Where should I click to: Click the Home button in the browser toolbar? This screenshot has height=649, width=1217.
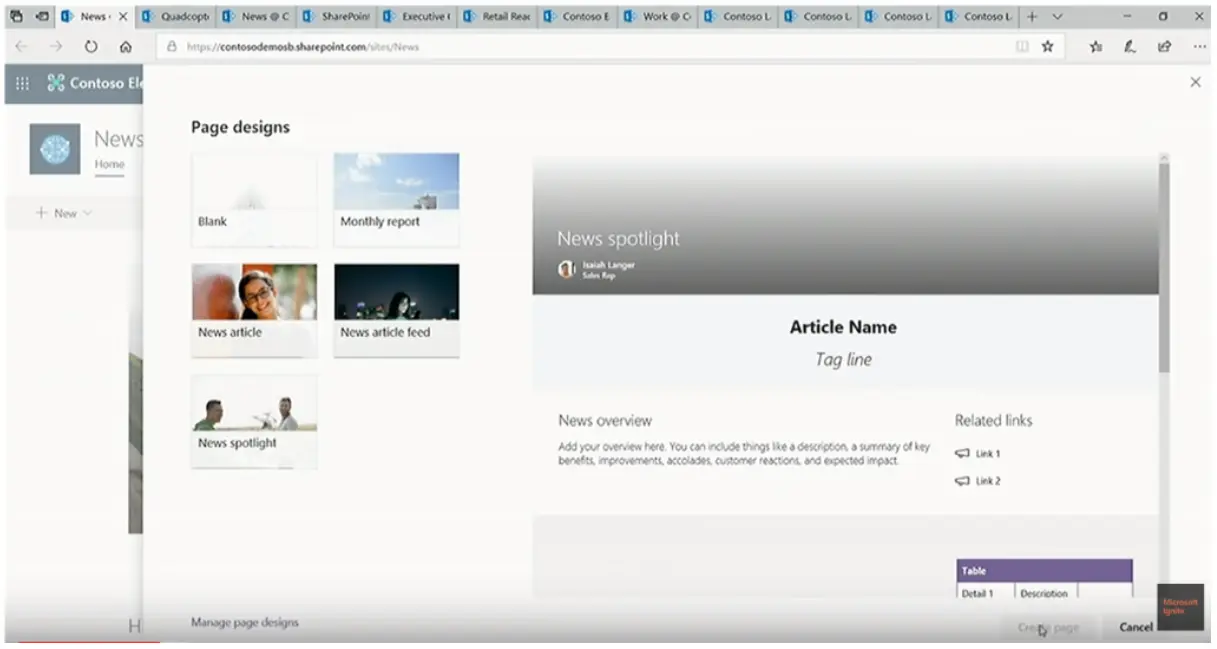pos(125,46)
